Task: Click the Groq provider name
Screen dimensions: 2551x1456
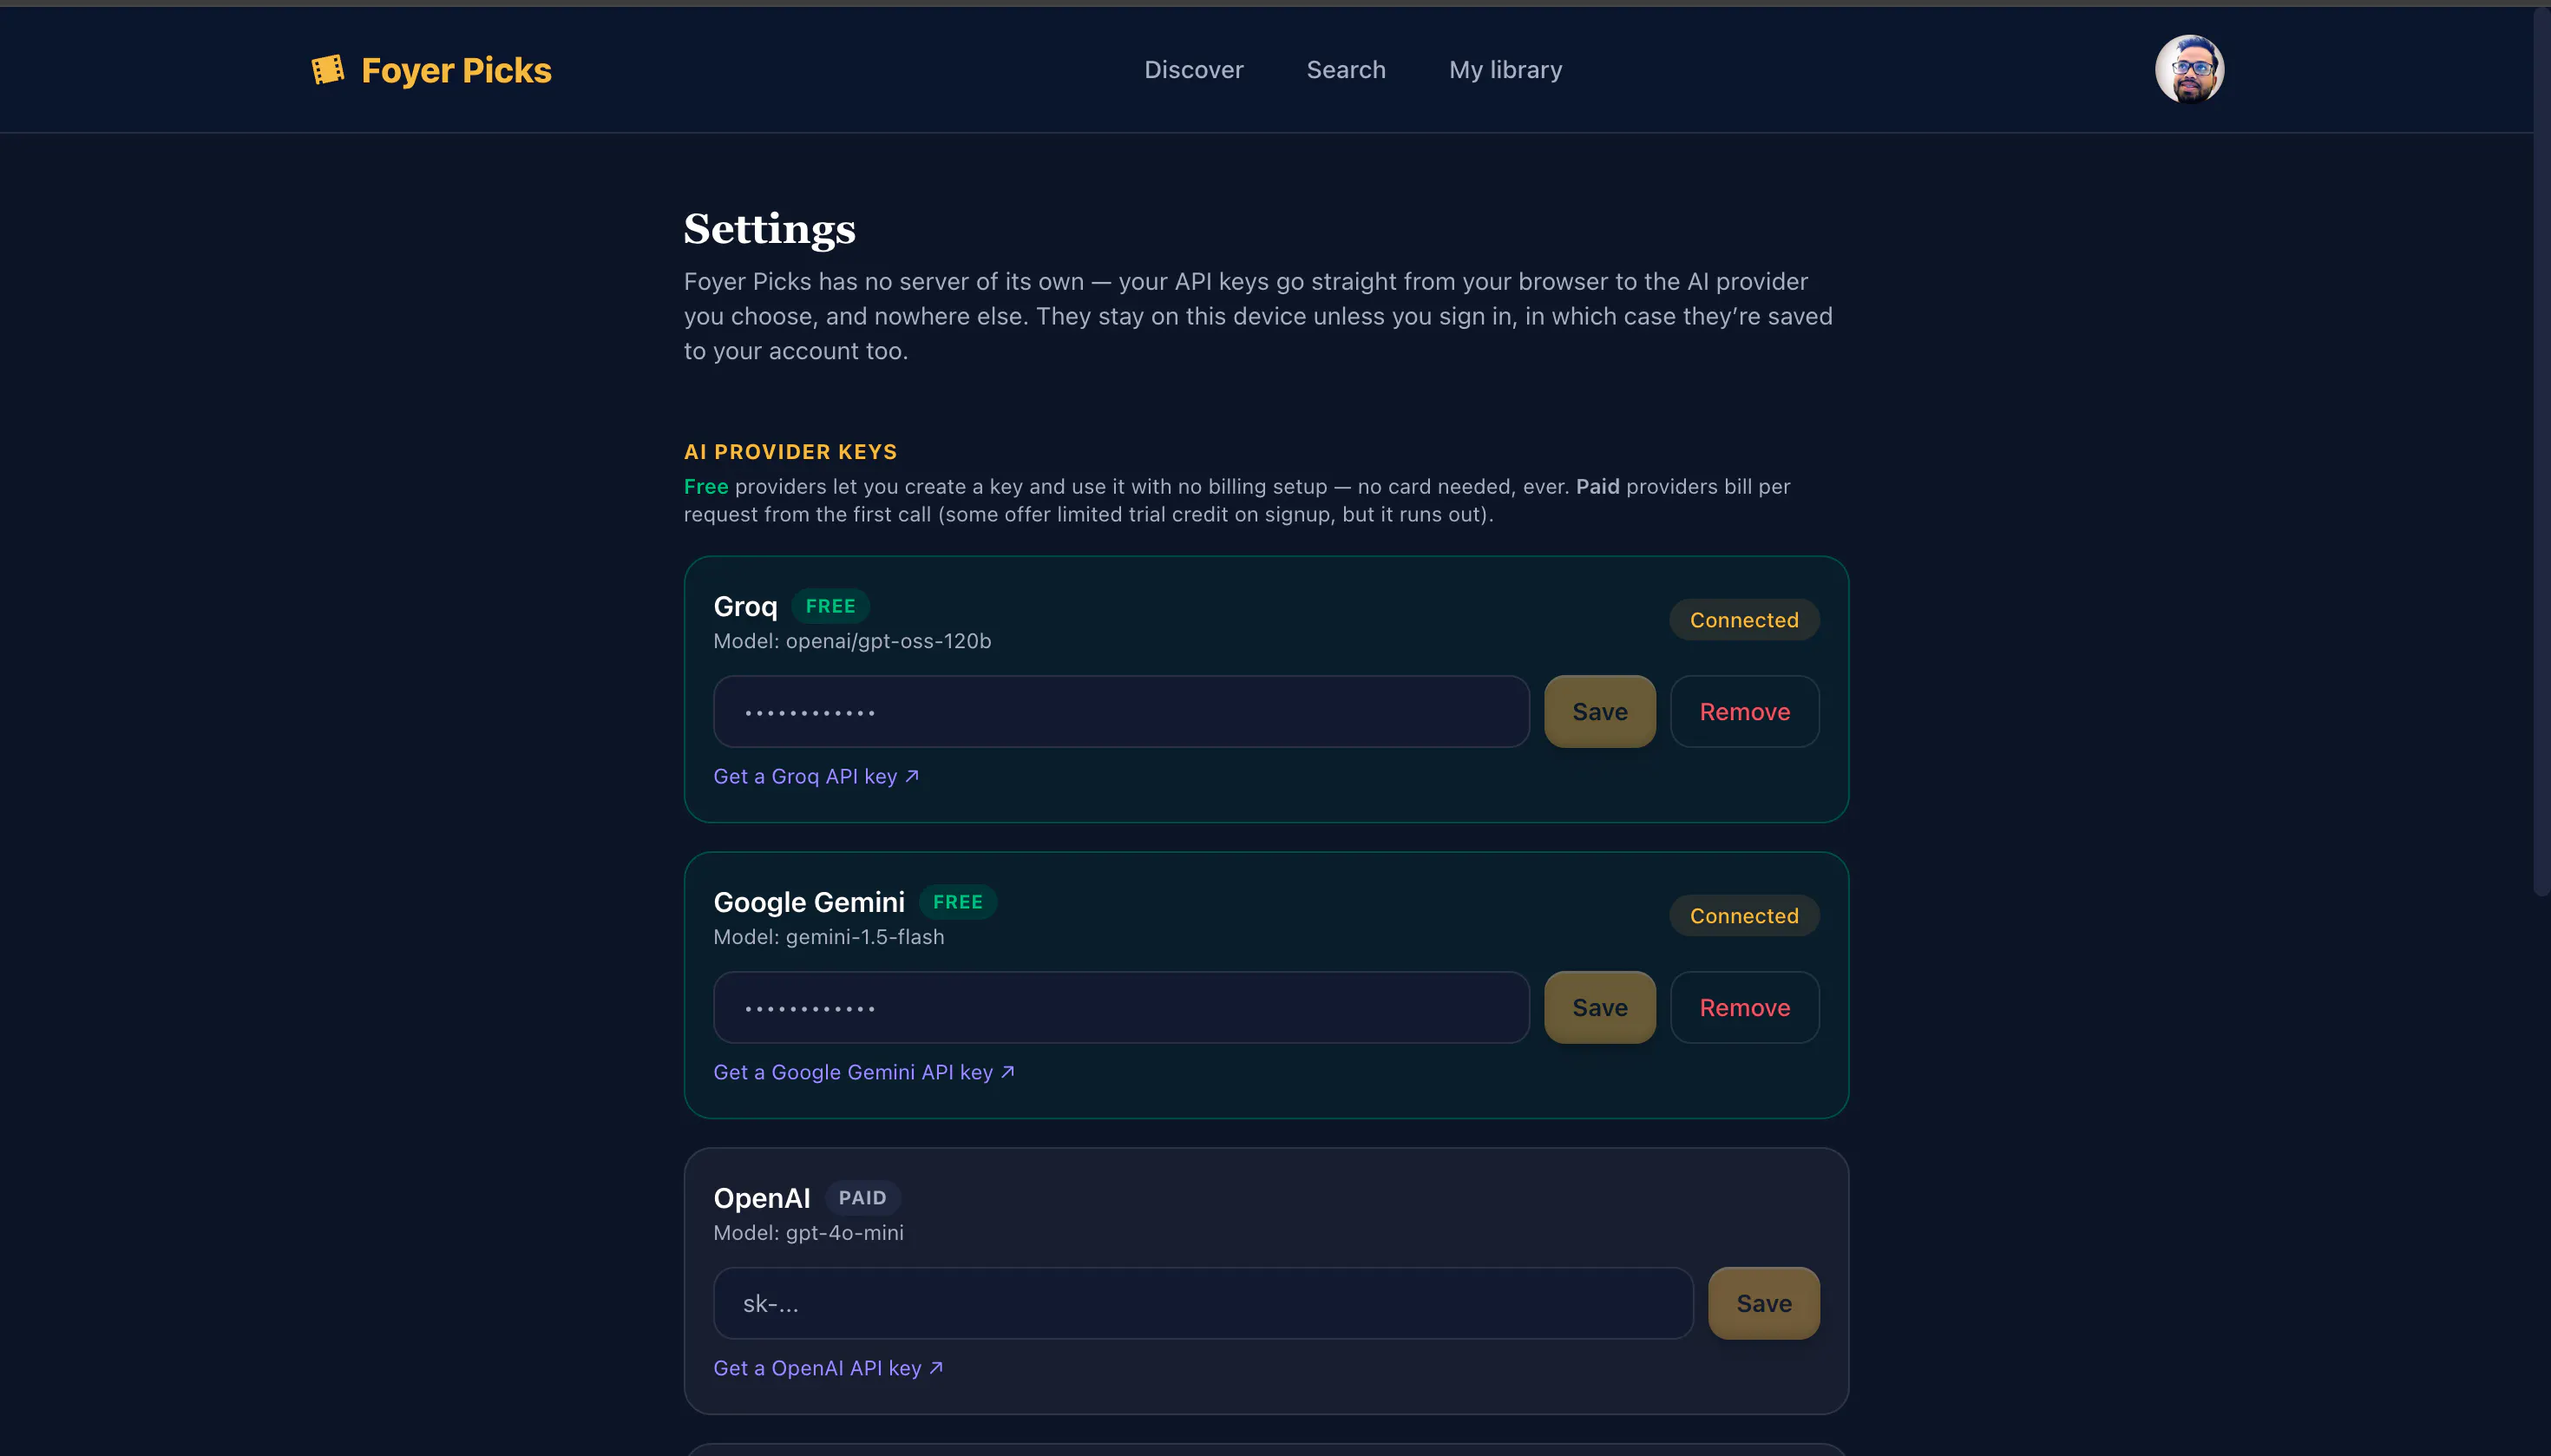Action: (x=745, y=606)
